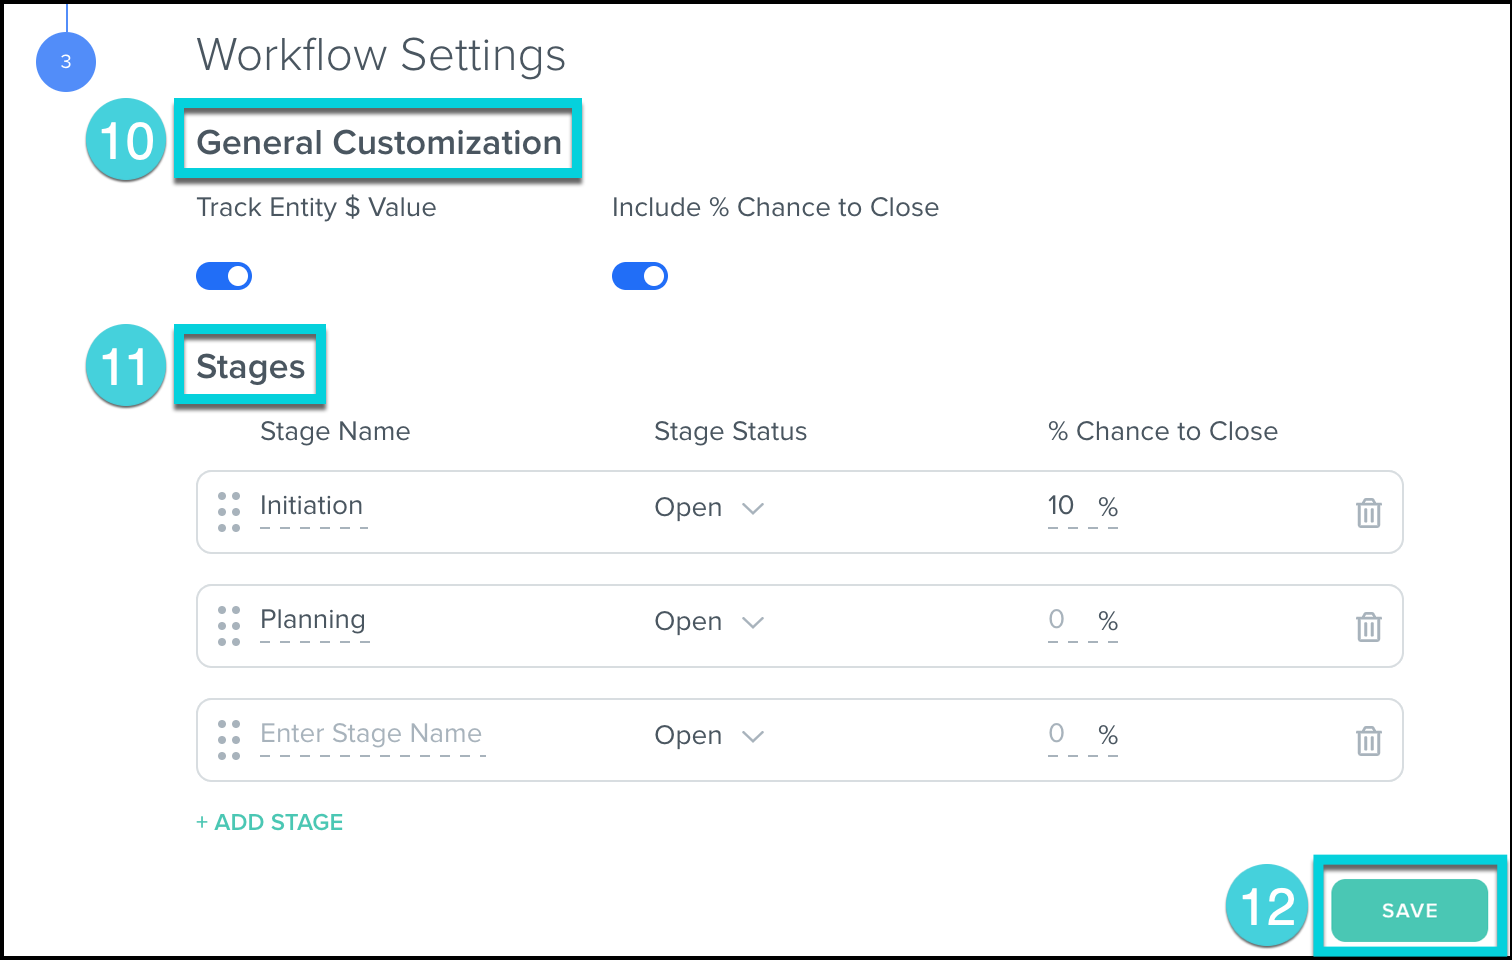Save the workflow settings
This screenshot has width=1512, height=960.
(1409, 910)
